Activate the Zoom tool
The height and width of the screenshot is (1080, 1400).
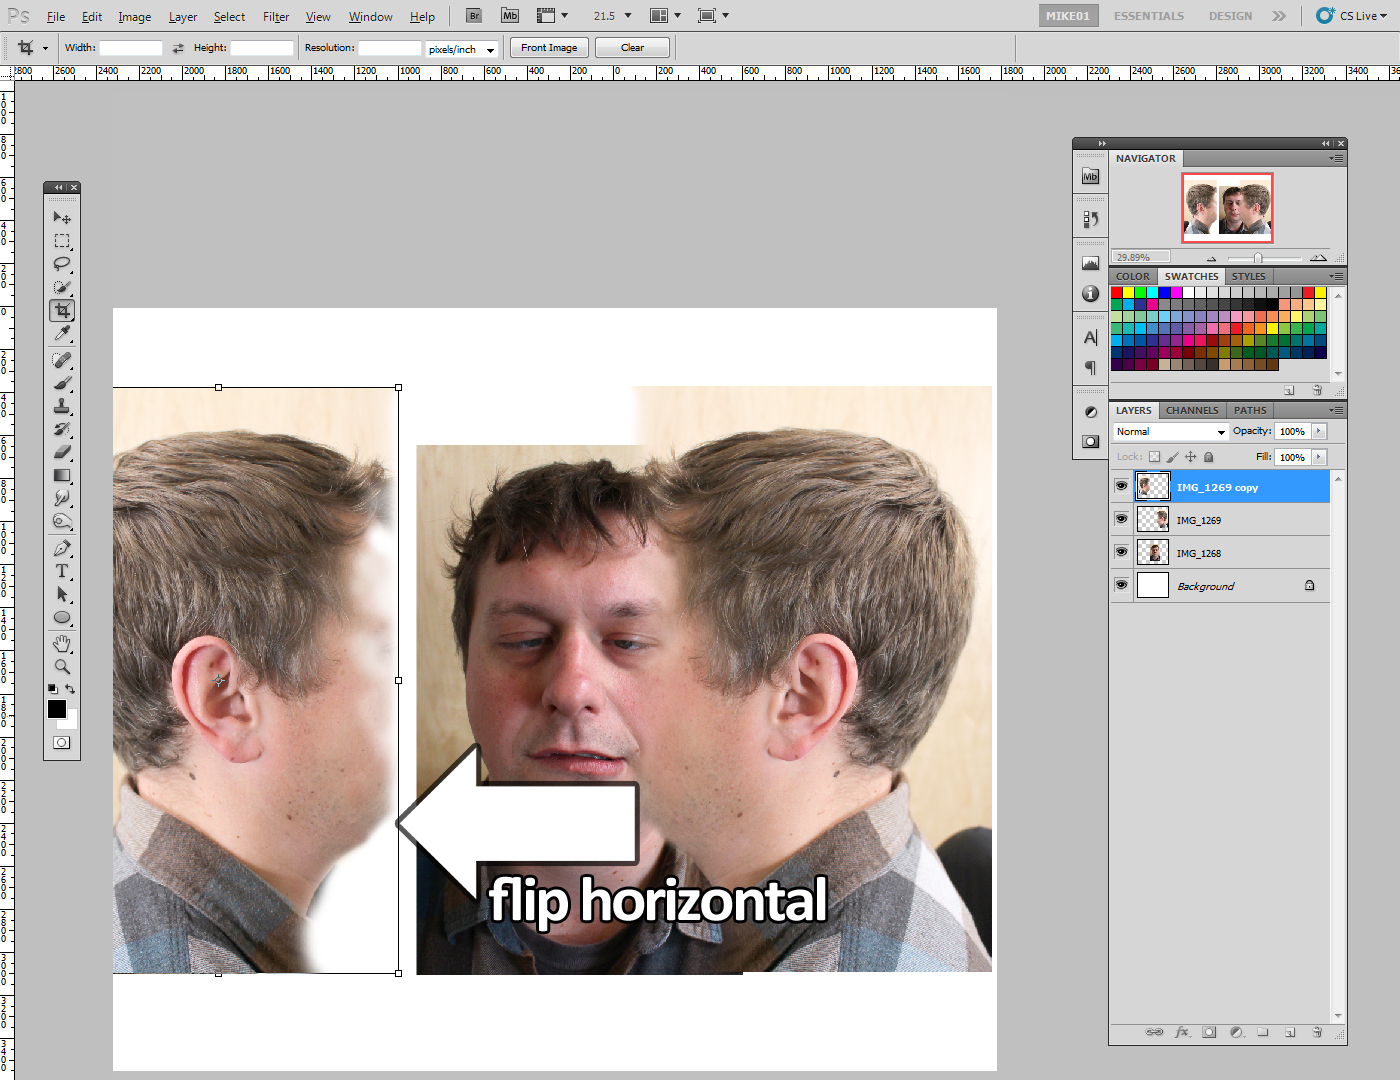[x=62, y=666]
